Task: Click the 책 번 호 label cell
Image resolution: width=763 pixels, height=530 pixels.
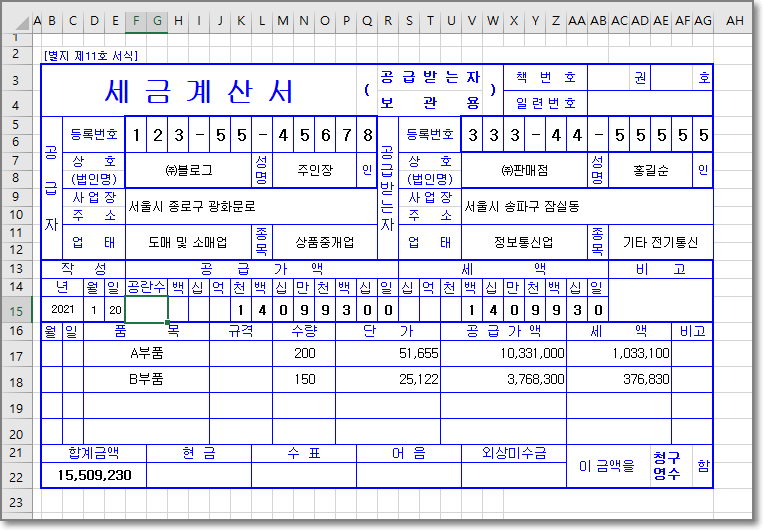Action: coord(545,77)
